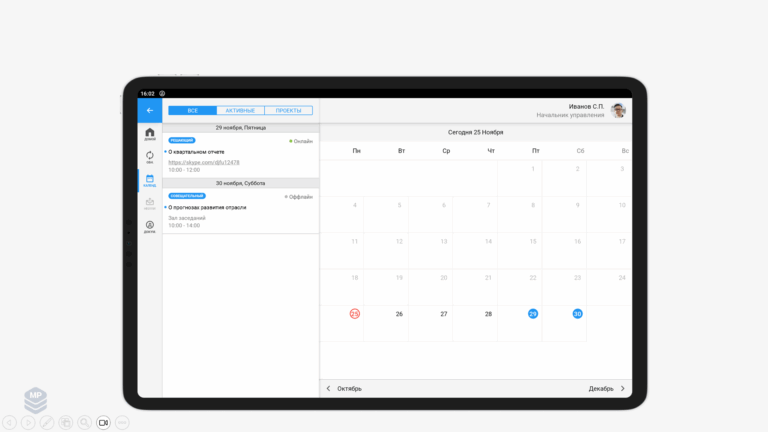Open the Home section in sidebar
The width and height of the screenshot is (768, 432).
(x=150, y=134)
